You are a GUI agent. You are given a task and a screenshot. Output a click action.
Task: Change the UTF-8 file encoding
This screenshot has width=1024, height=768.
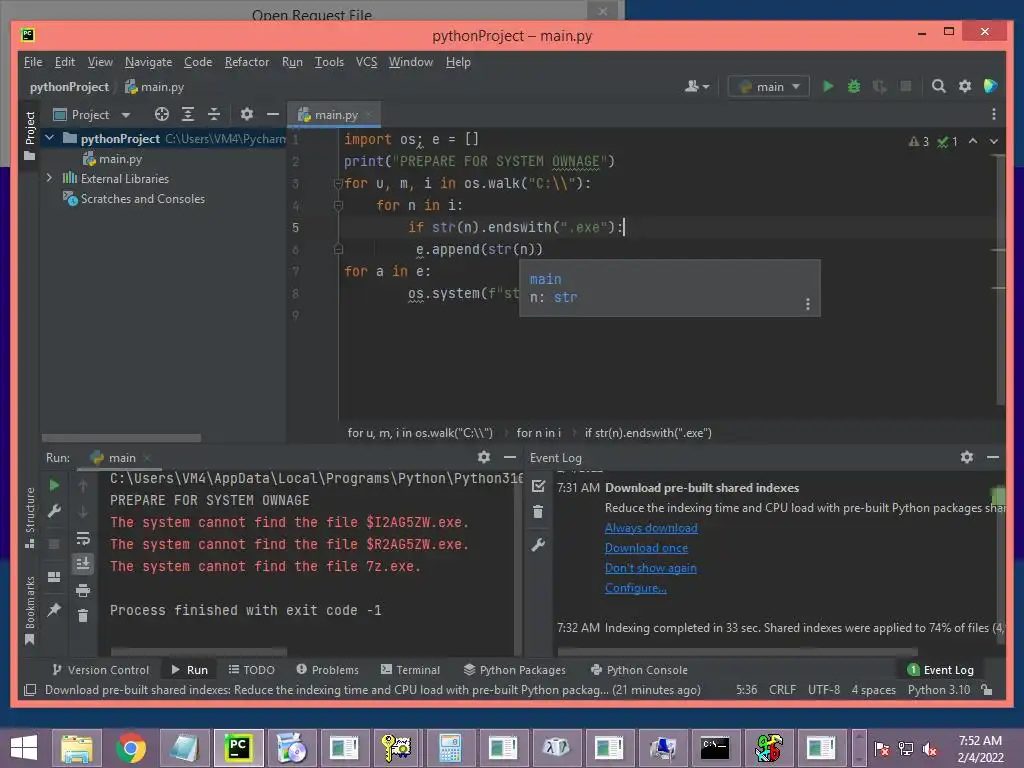tap(824, 690)
